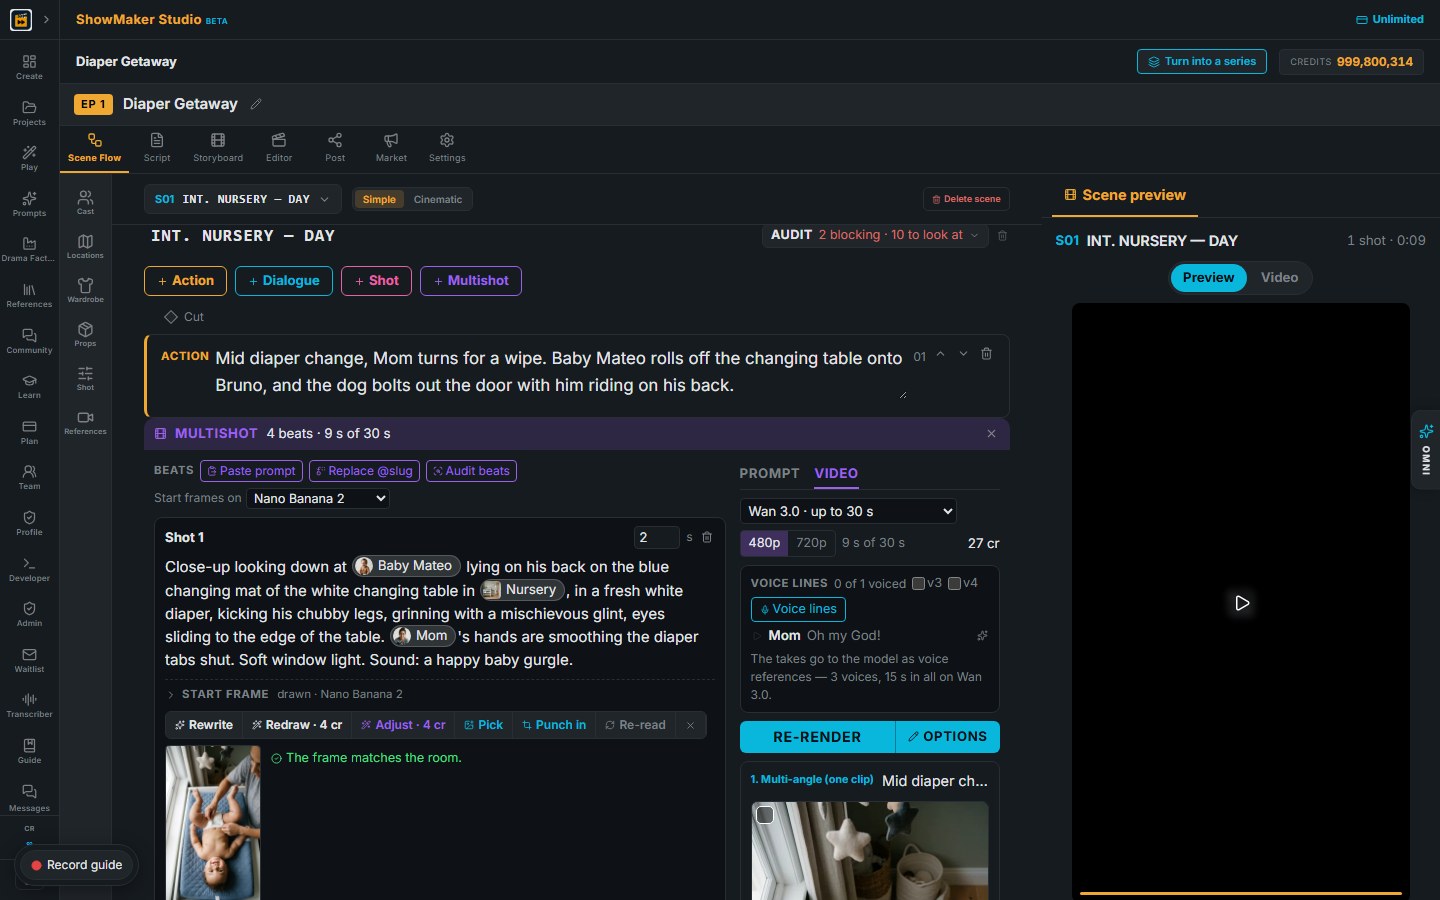The width and height of the screenshot is (1440, 900).
Task: Move the action block down
Action: 963,354
